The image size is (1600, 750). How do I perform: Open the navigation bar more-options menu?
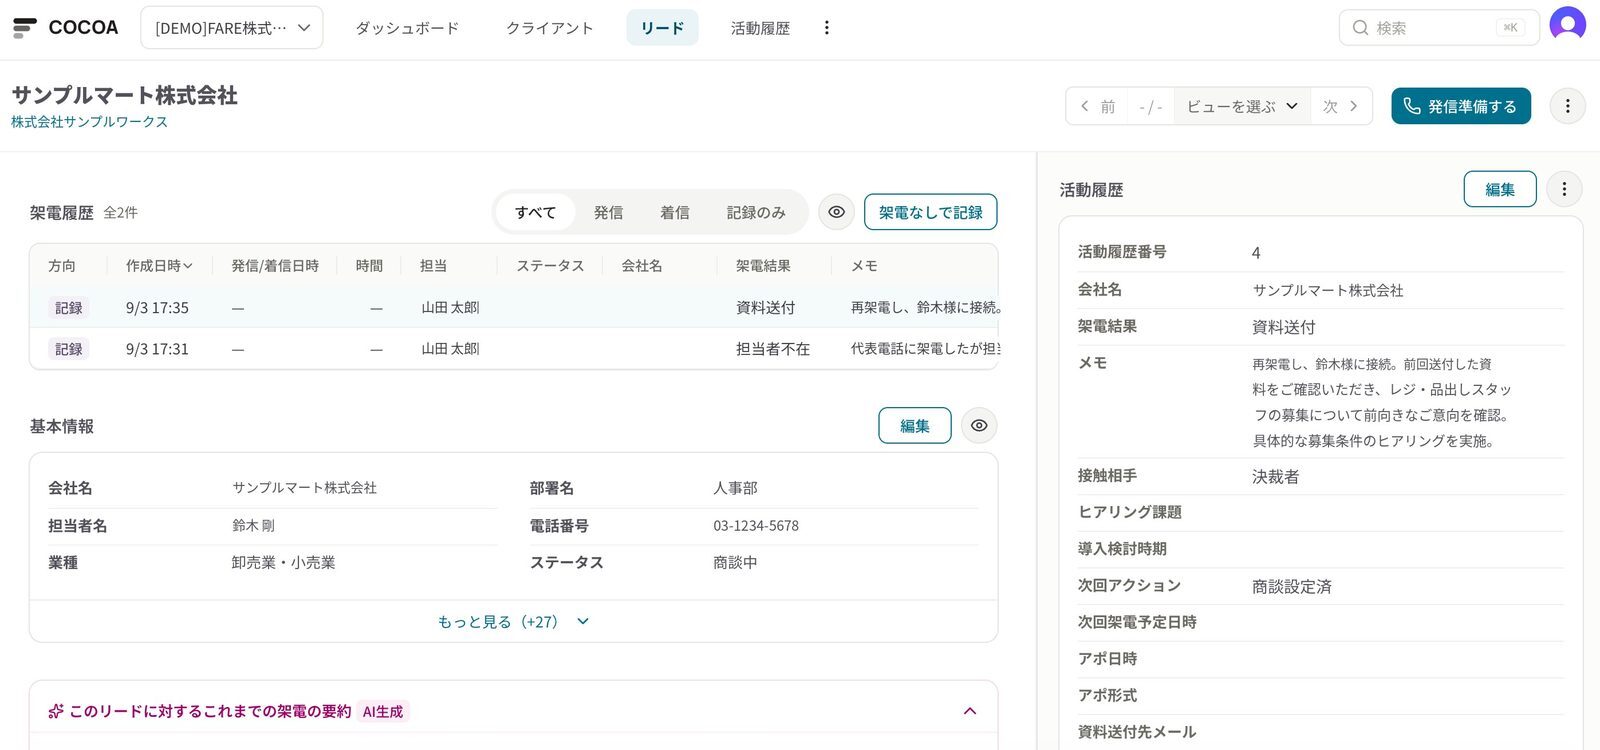click(x=826, y=28)
